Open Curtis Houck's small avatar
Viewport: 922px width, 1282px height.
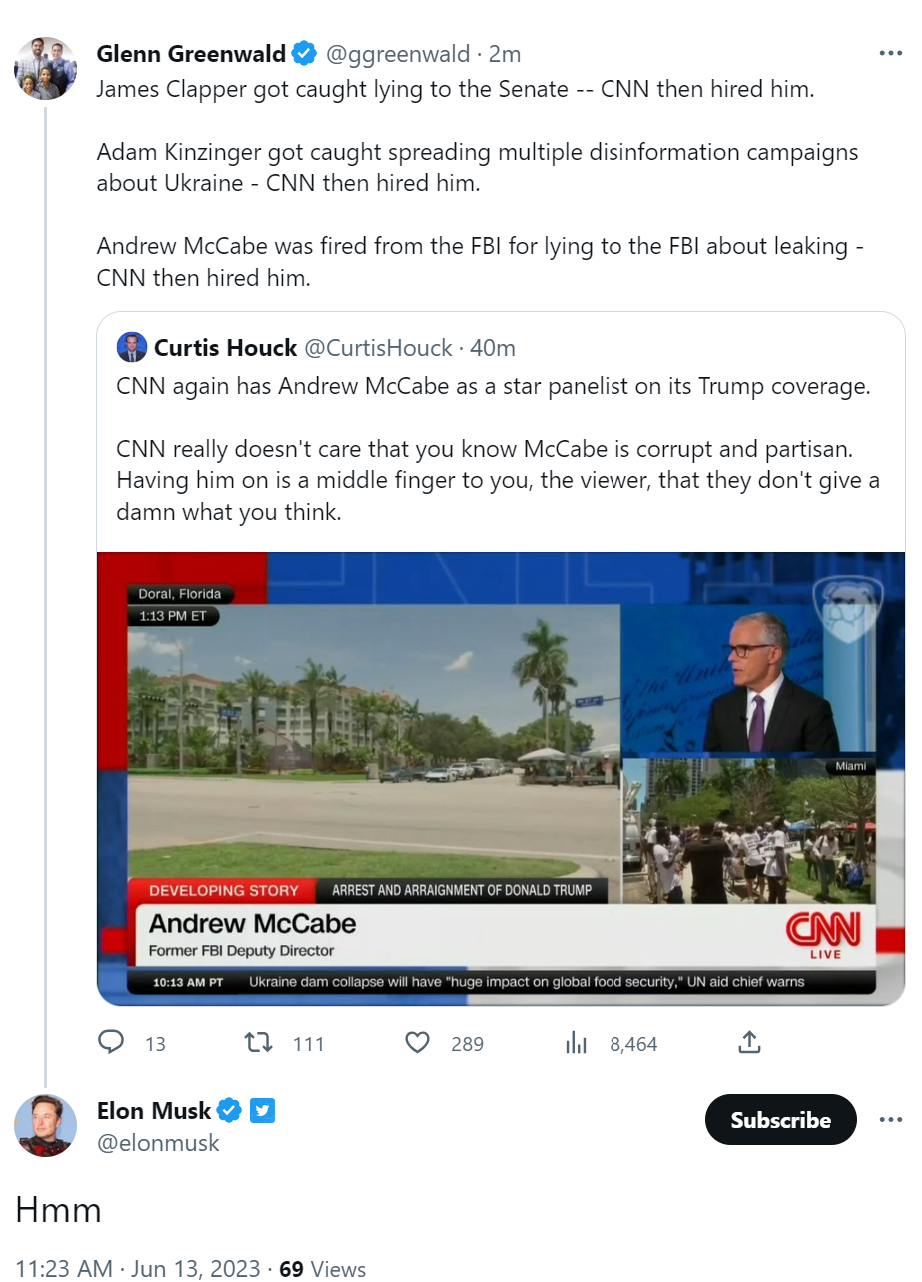coord(132,347)
